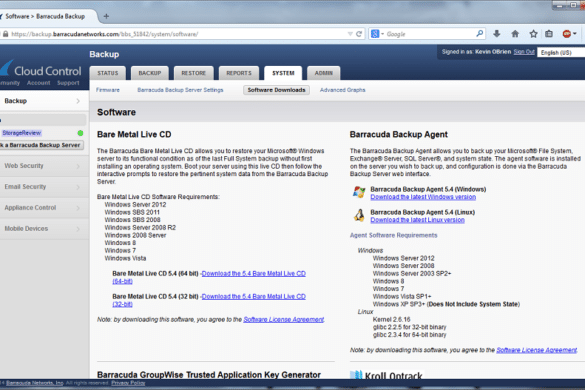This screenshot has width=585, height=390.
Task: Open the Firmware subpage
Action: click(108, 90)
